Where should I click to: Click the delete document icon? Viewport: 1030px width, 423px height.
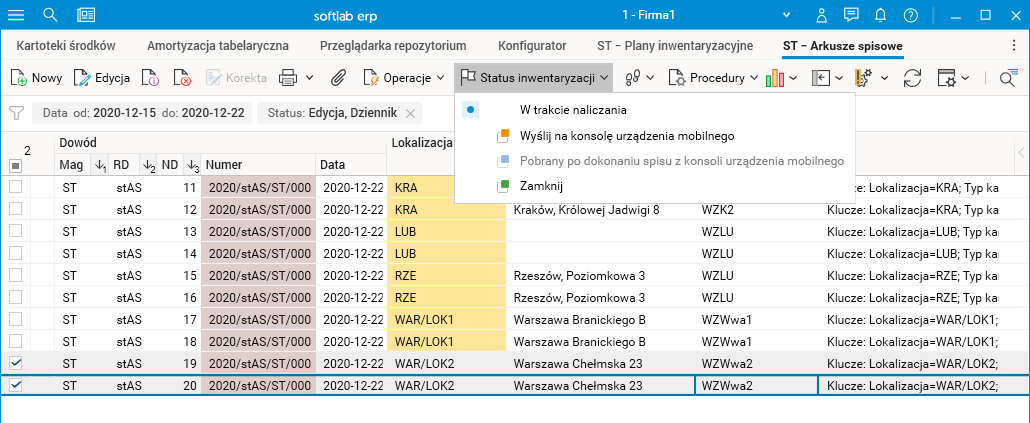pos(182,78)
